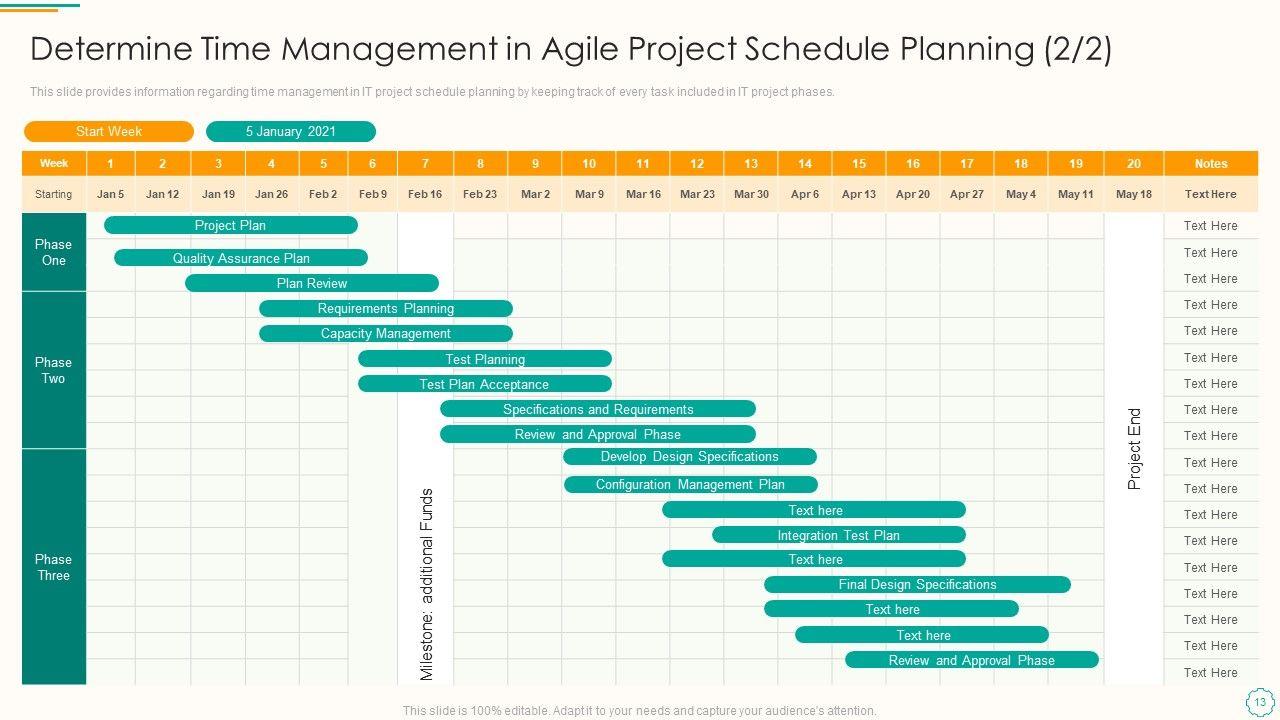Select the Integration Test Plan bar
The height and width of the screenshot is (720, 1280).
[x=838, y=535]
